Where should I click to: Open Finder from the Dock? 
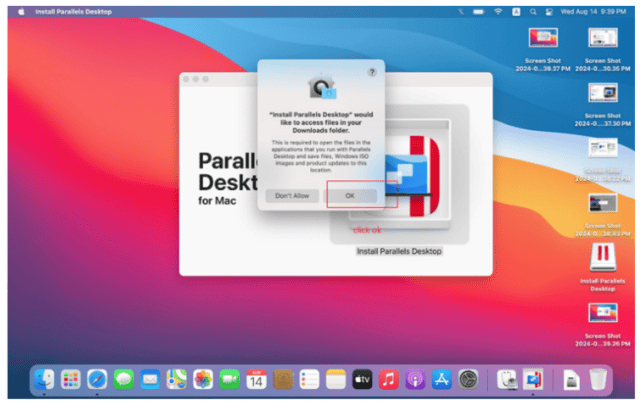click(44, 380)
